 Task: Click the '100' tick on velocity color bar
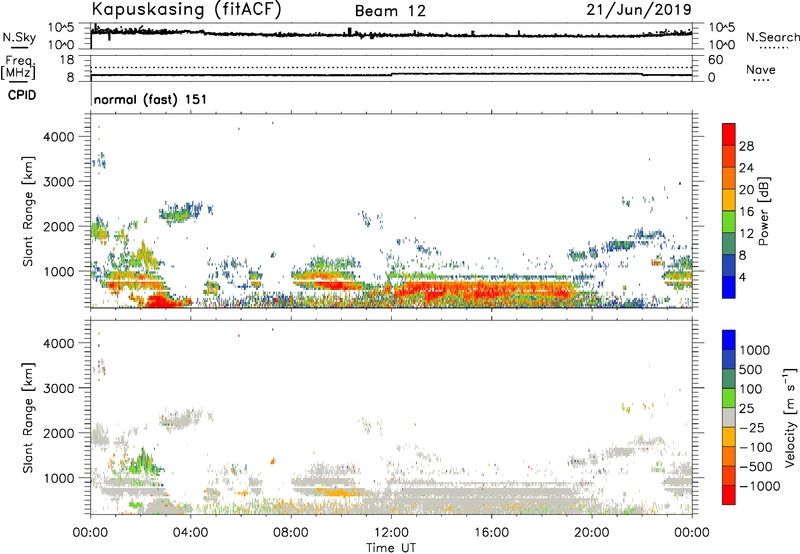click(751, 389)
